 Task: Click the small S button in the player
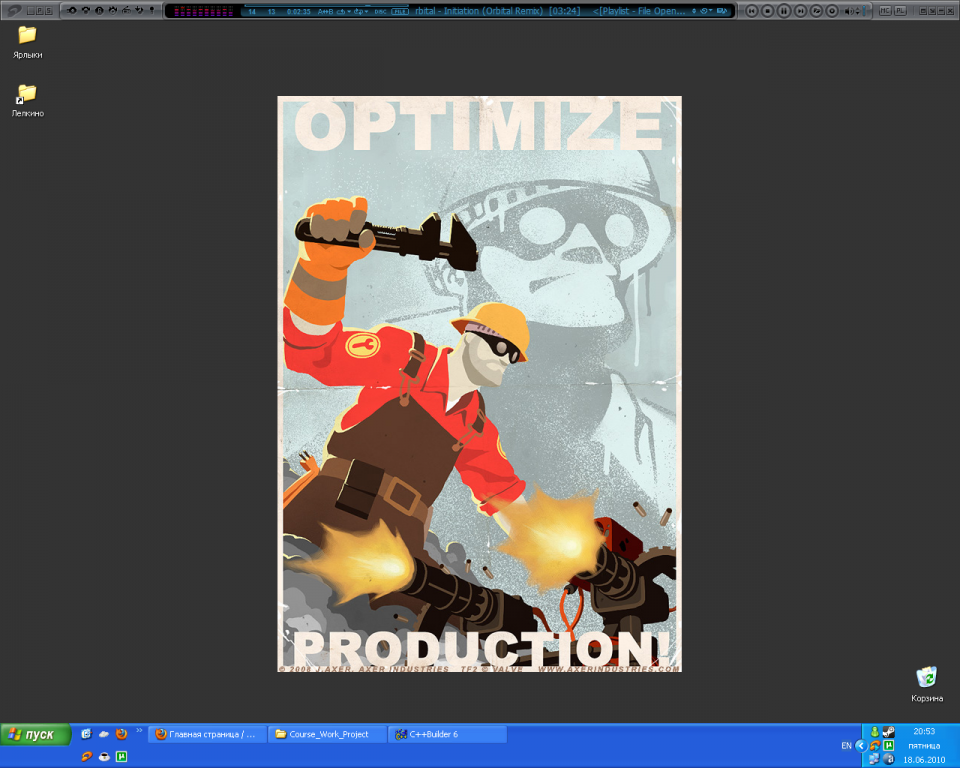(48, 11)
